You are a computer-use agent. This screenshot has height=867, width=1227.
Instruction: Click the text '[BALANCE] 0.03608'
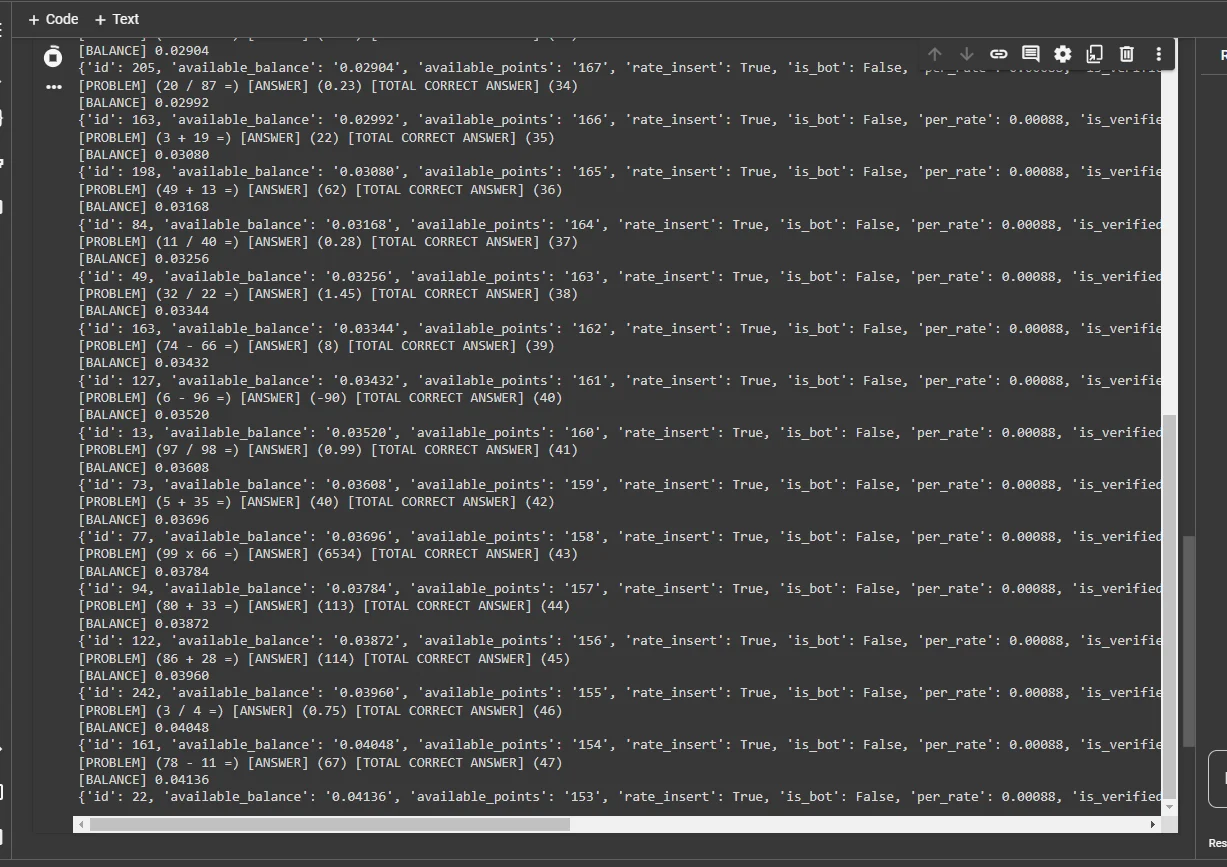tap(144, 467)
